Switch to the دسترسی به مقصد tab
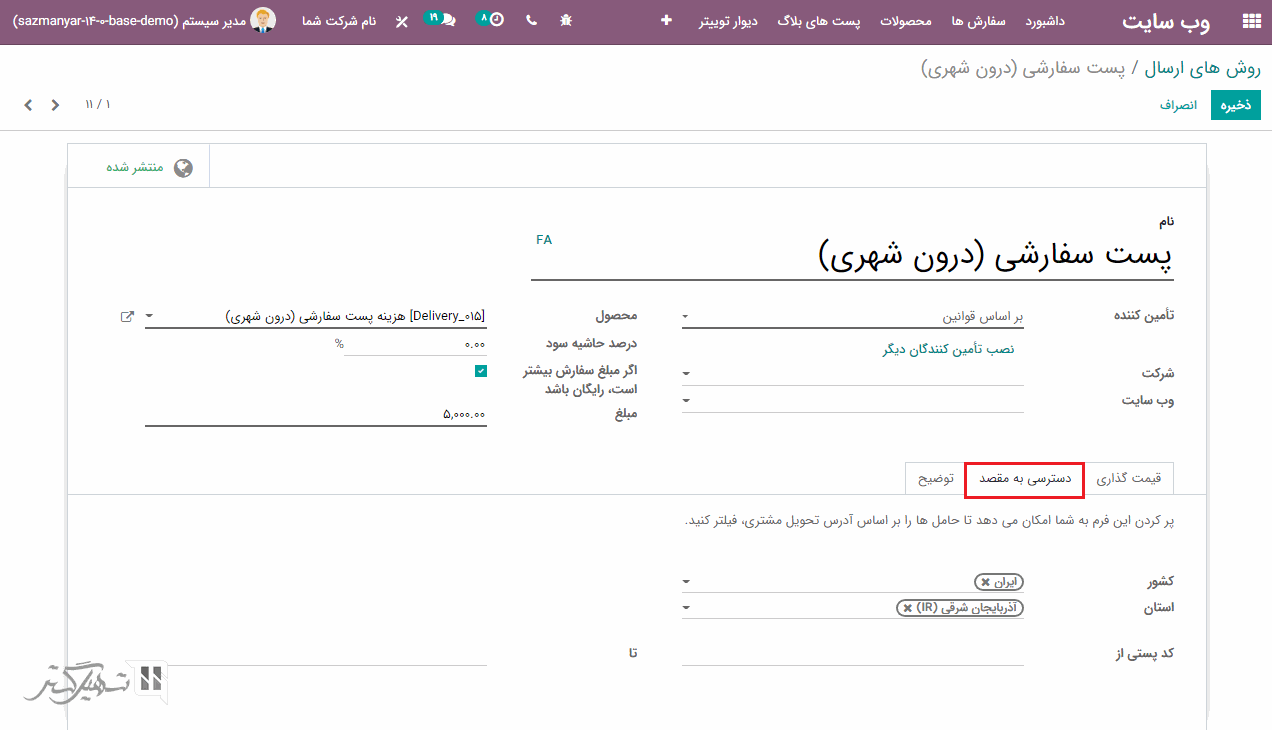Screen dimensions: 1272x730 pyautogui.click(x=1025, y=479)
